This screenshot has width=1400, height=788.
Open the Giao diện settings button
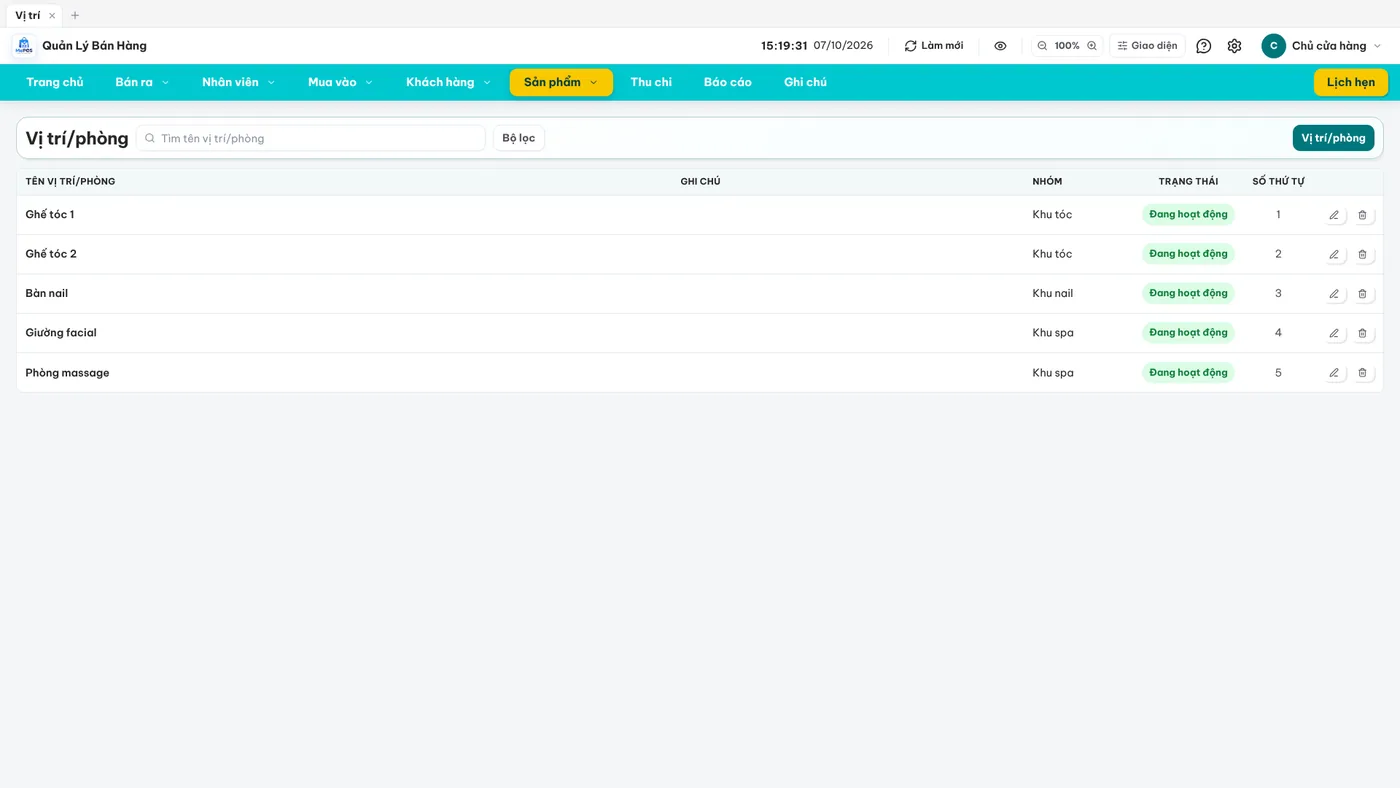click(x=1147, y=46)
